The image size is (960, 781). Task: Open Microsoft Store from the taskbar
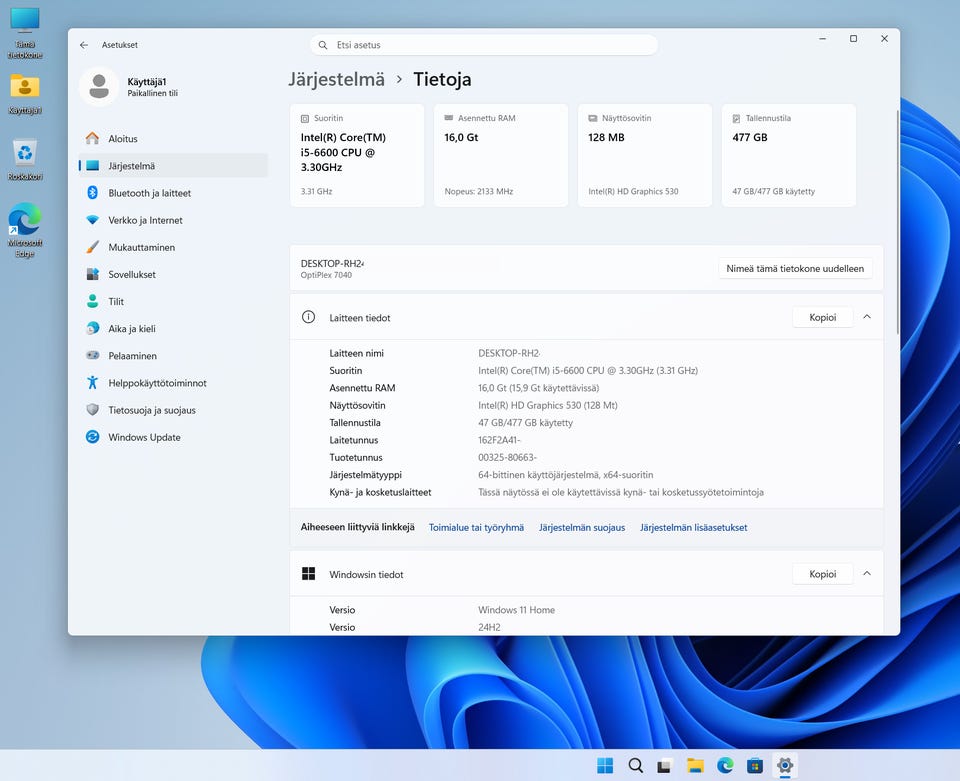click(755, 765)
